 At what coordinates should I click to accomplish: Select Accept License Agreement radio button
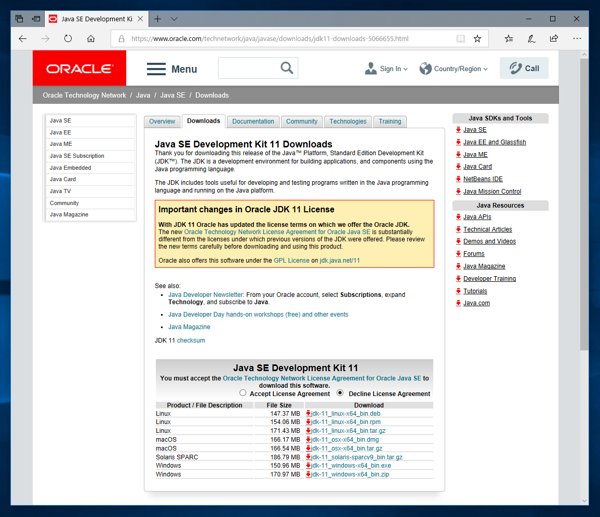[243, 393]
